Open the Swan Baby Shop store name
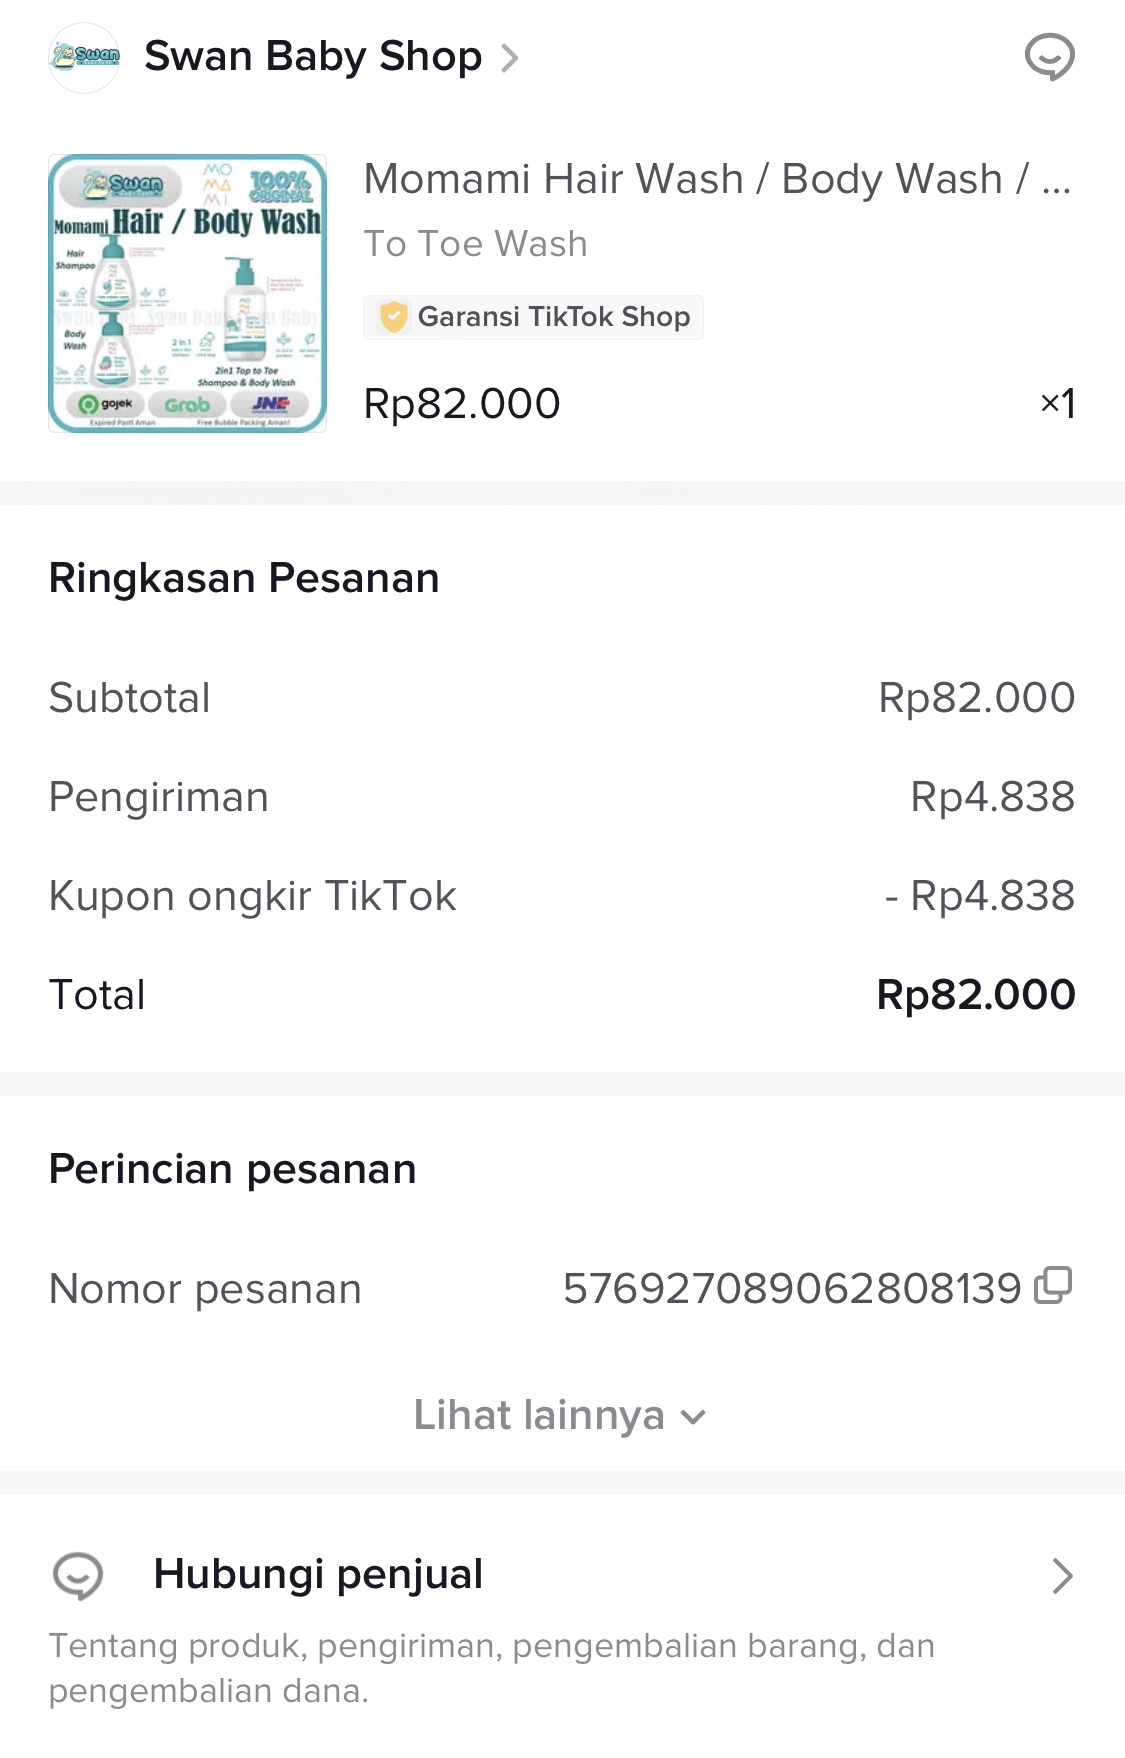The height and width of the screenshot is (1758, 1125). tap(313, 57)
